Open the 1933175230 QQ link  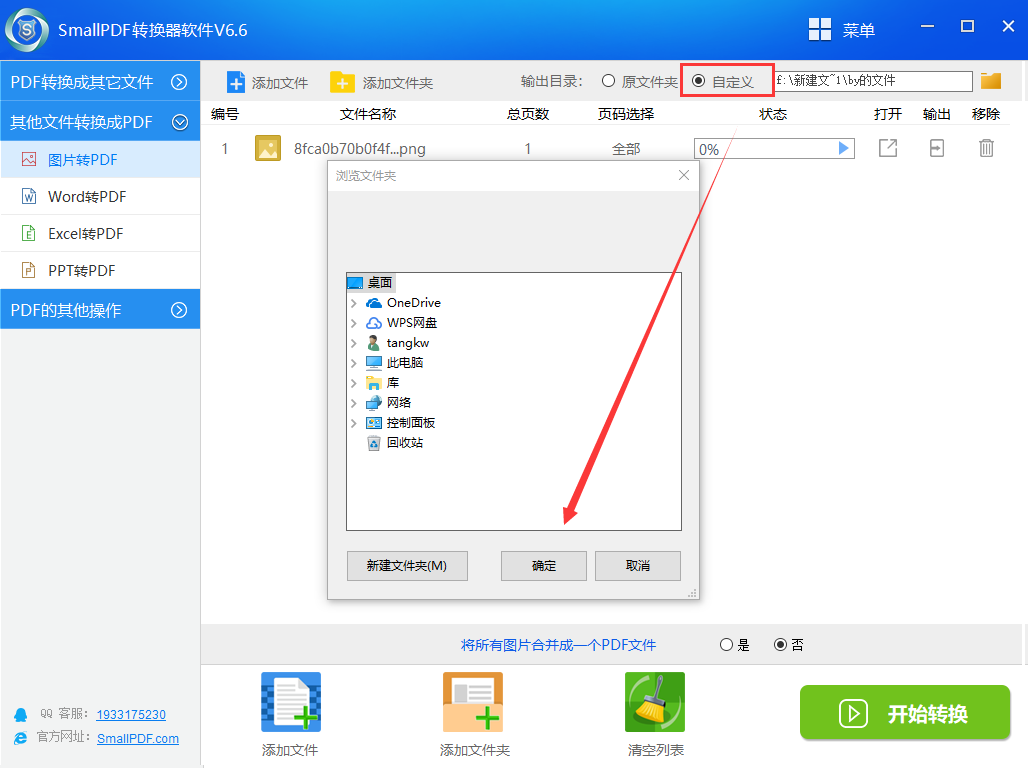131,714
